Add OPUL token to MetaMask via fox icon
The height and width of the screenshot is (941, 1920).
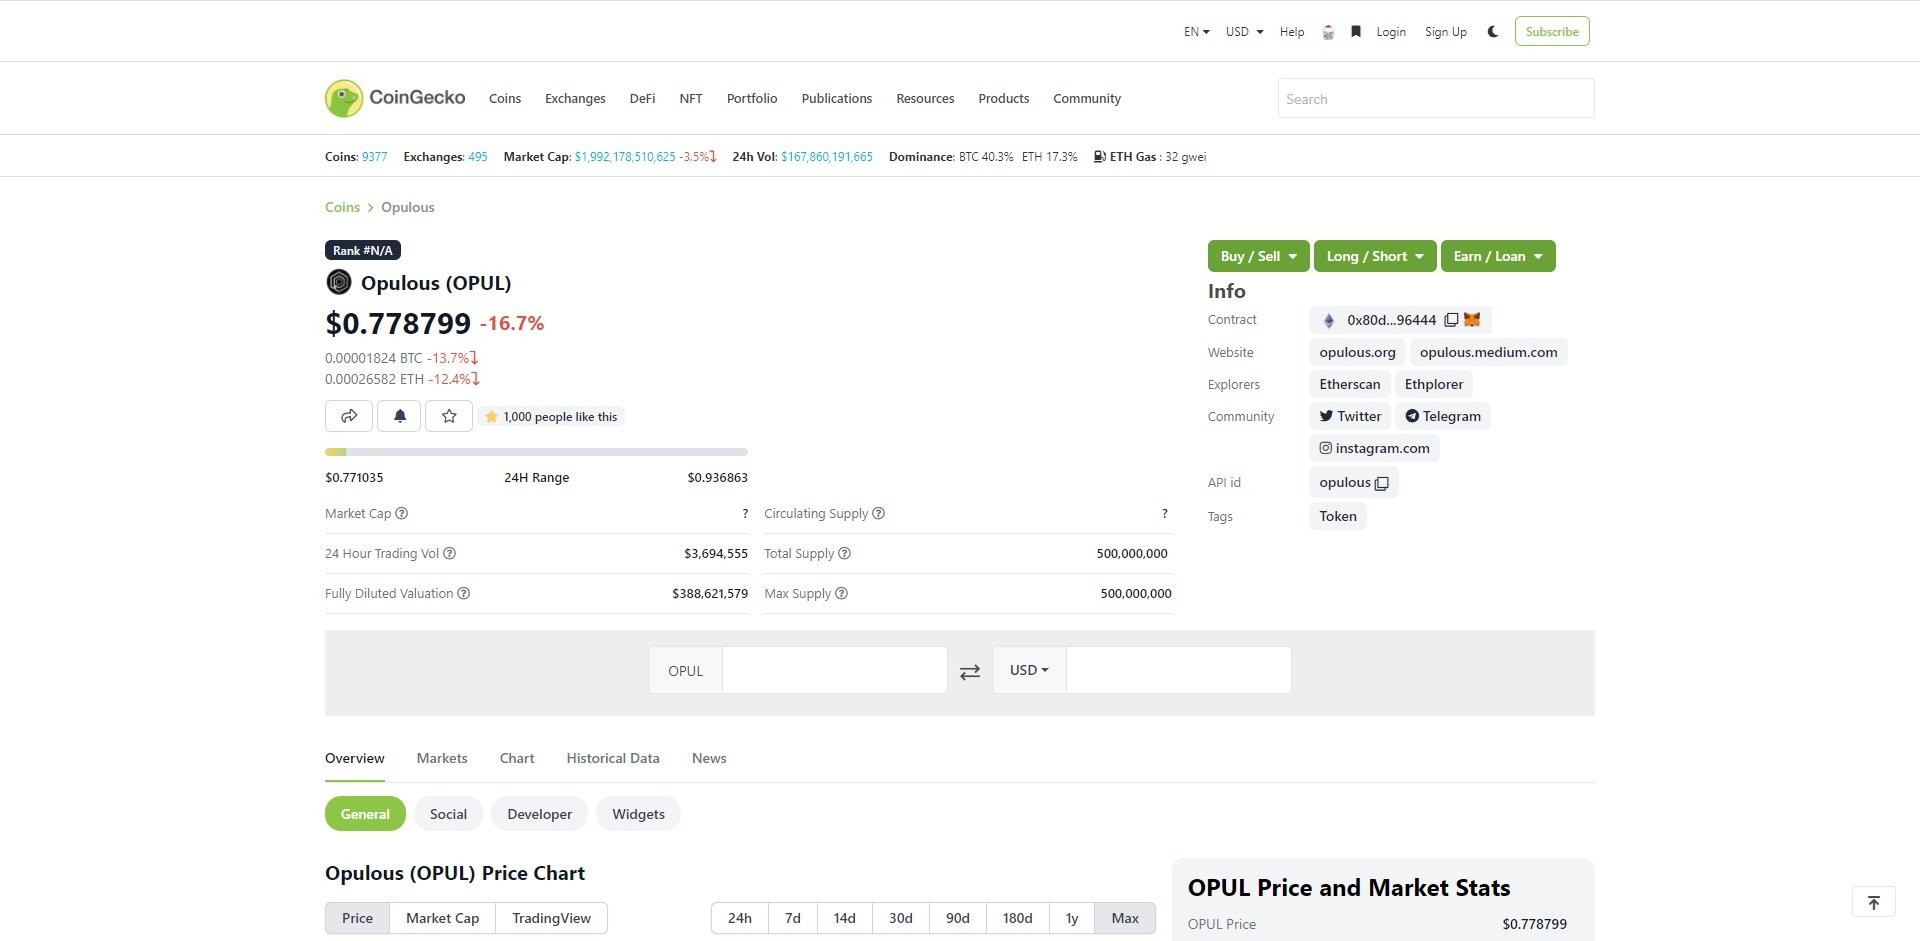click(x=1471, y=319)
